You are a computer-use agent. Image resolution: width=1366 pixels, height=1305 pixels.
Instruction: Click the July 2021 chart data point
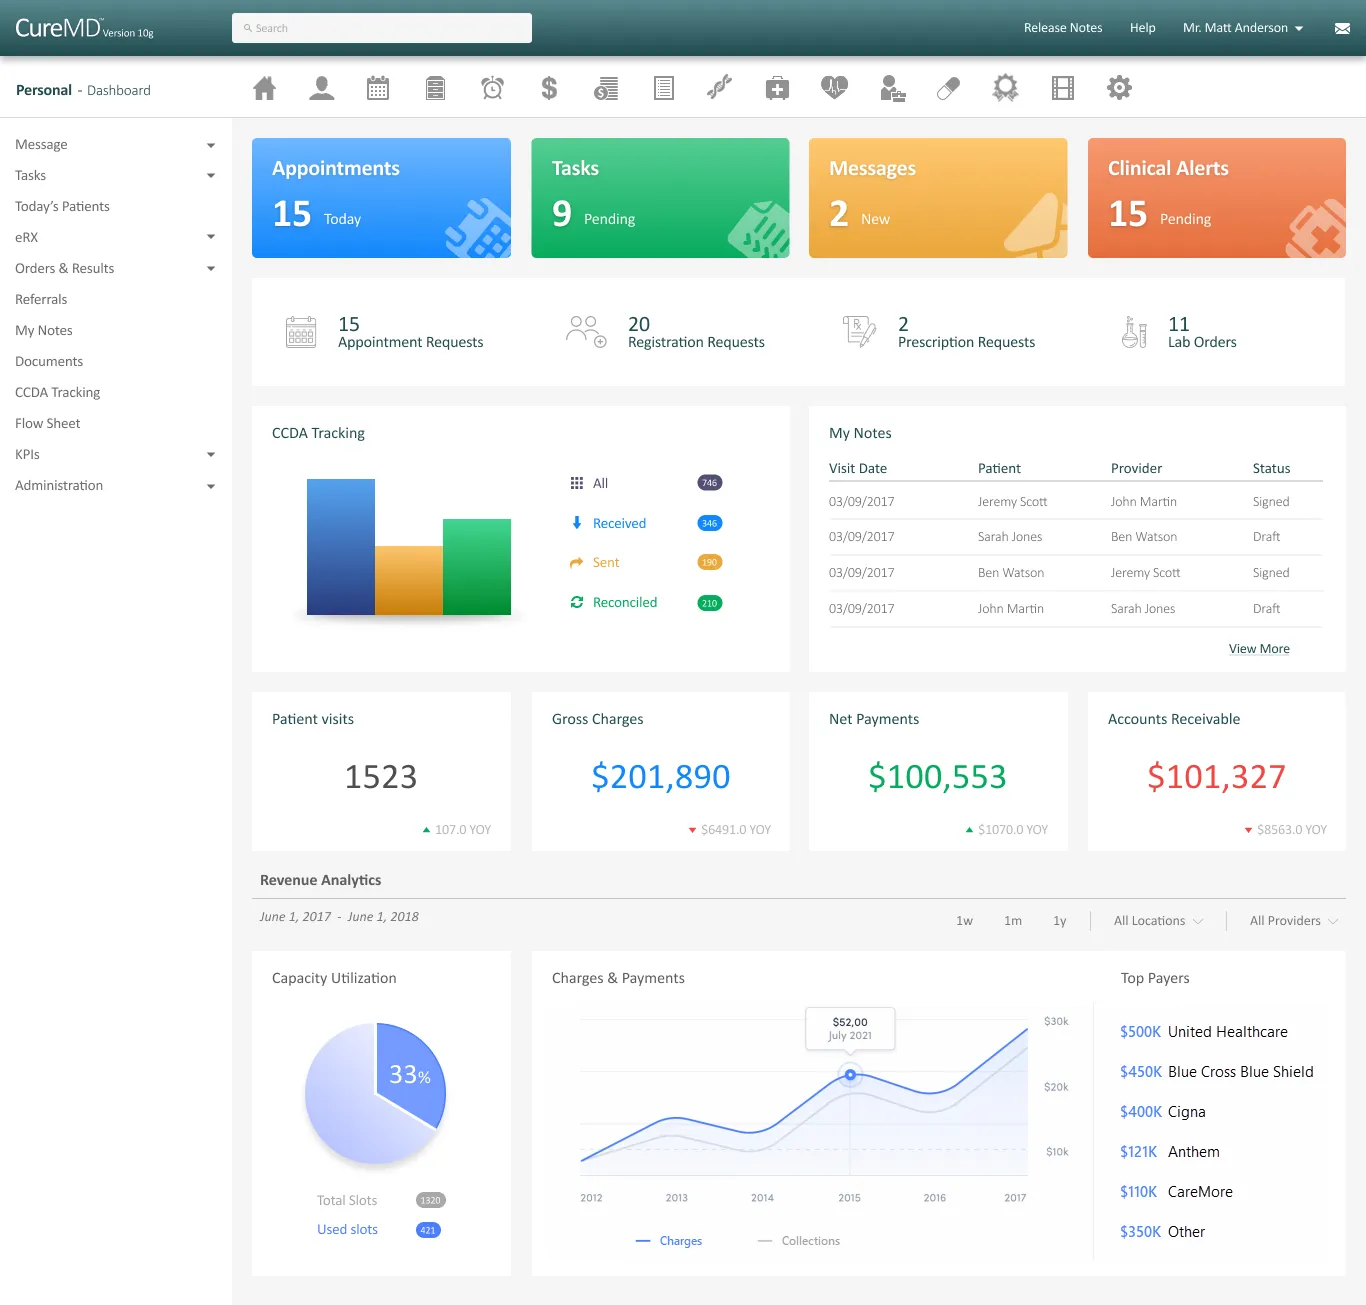pos(850,1075)
